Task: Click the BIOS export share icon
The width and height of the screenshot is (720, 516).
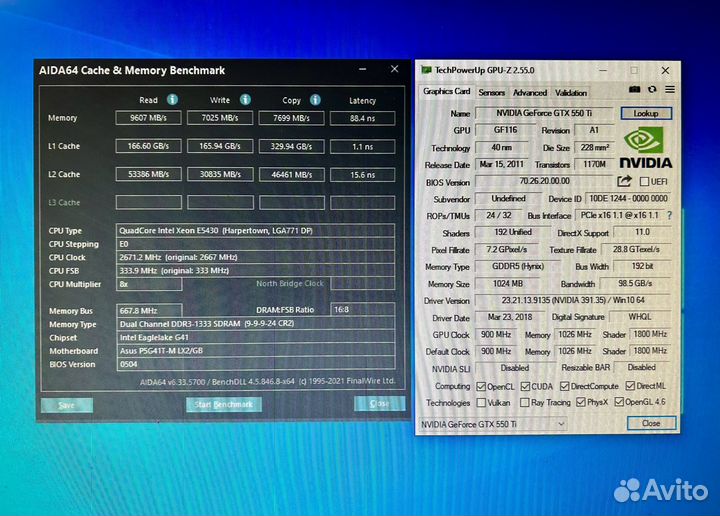Action: tap(624, 181)
